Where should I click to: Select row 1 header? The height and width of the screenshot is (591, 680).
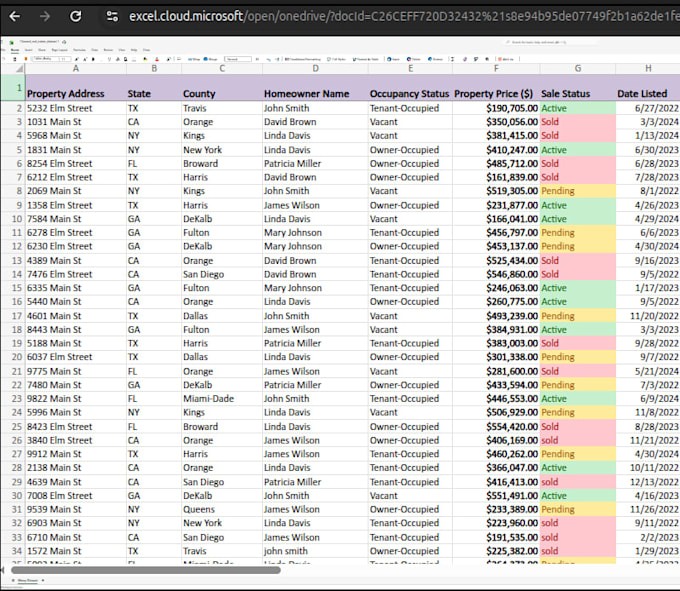[x=13, y=88]
